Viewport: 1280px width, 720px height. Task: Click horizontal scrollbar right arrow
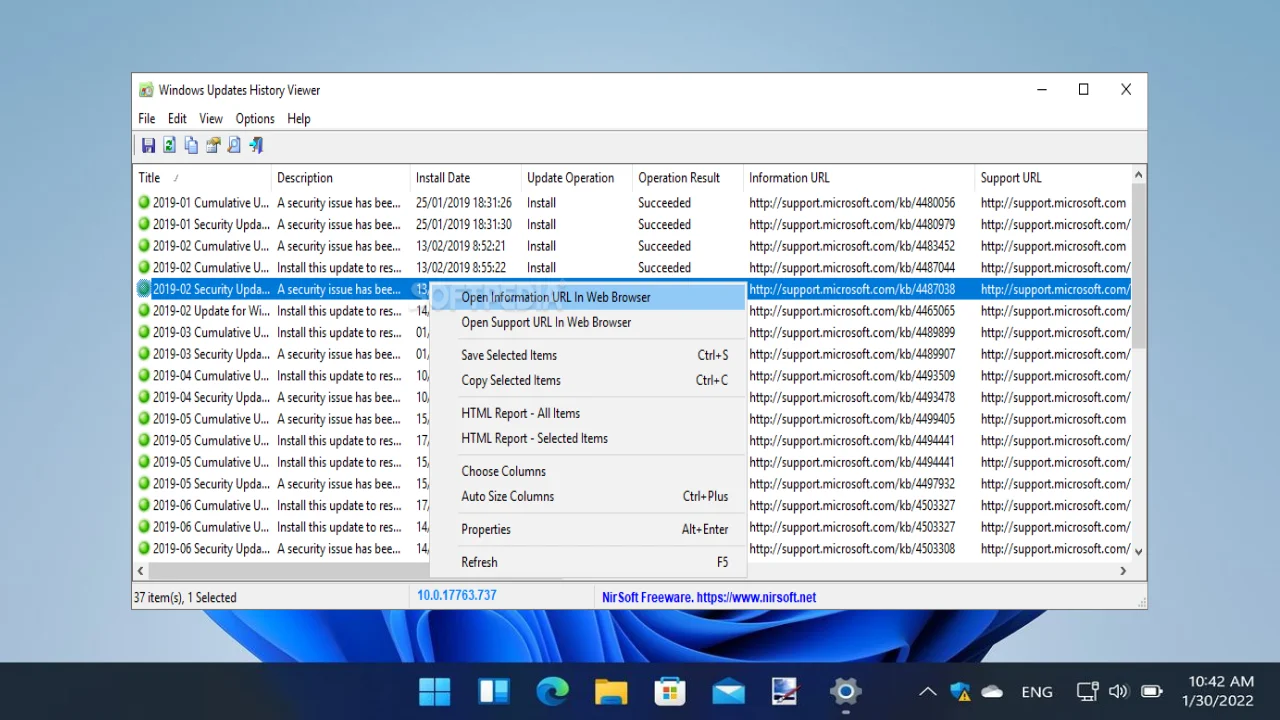(1123, 570)
